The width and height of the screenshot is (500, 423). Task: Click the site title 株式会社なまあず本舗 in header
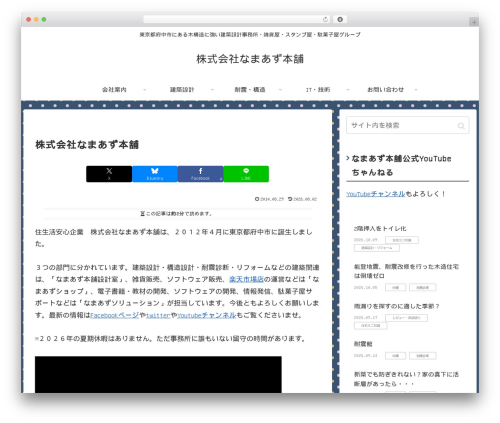pyautogui.click(x=250, y=59)
